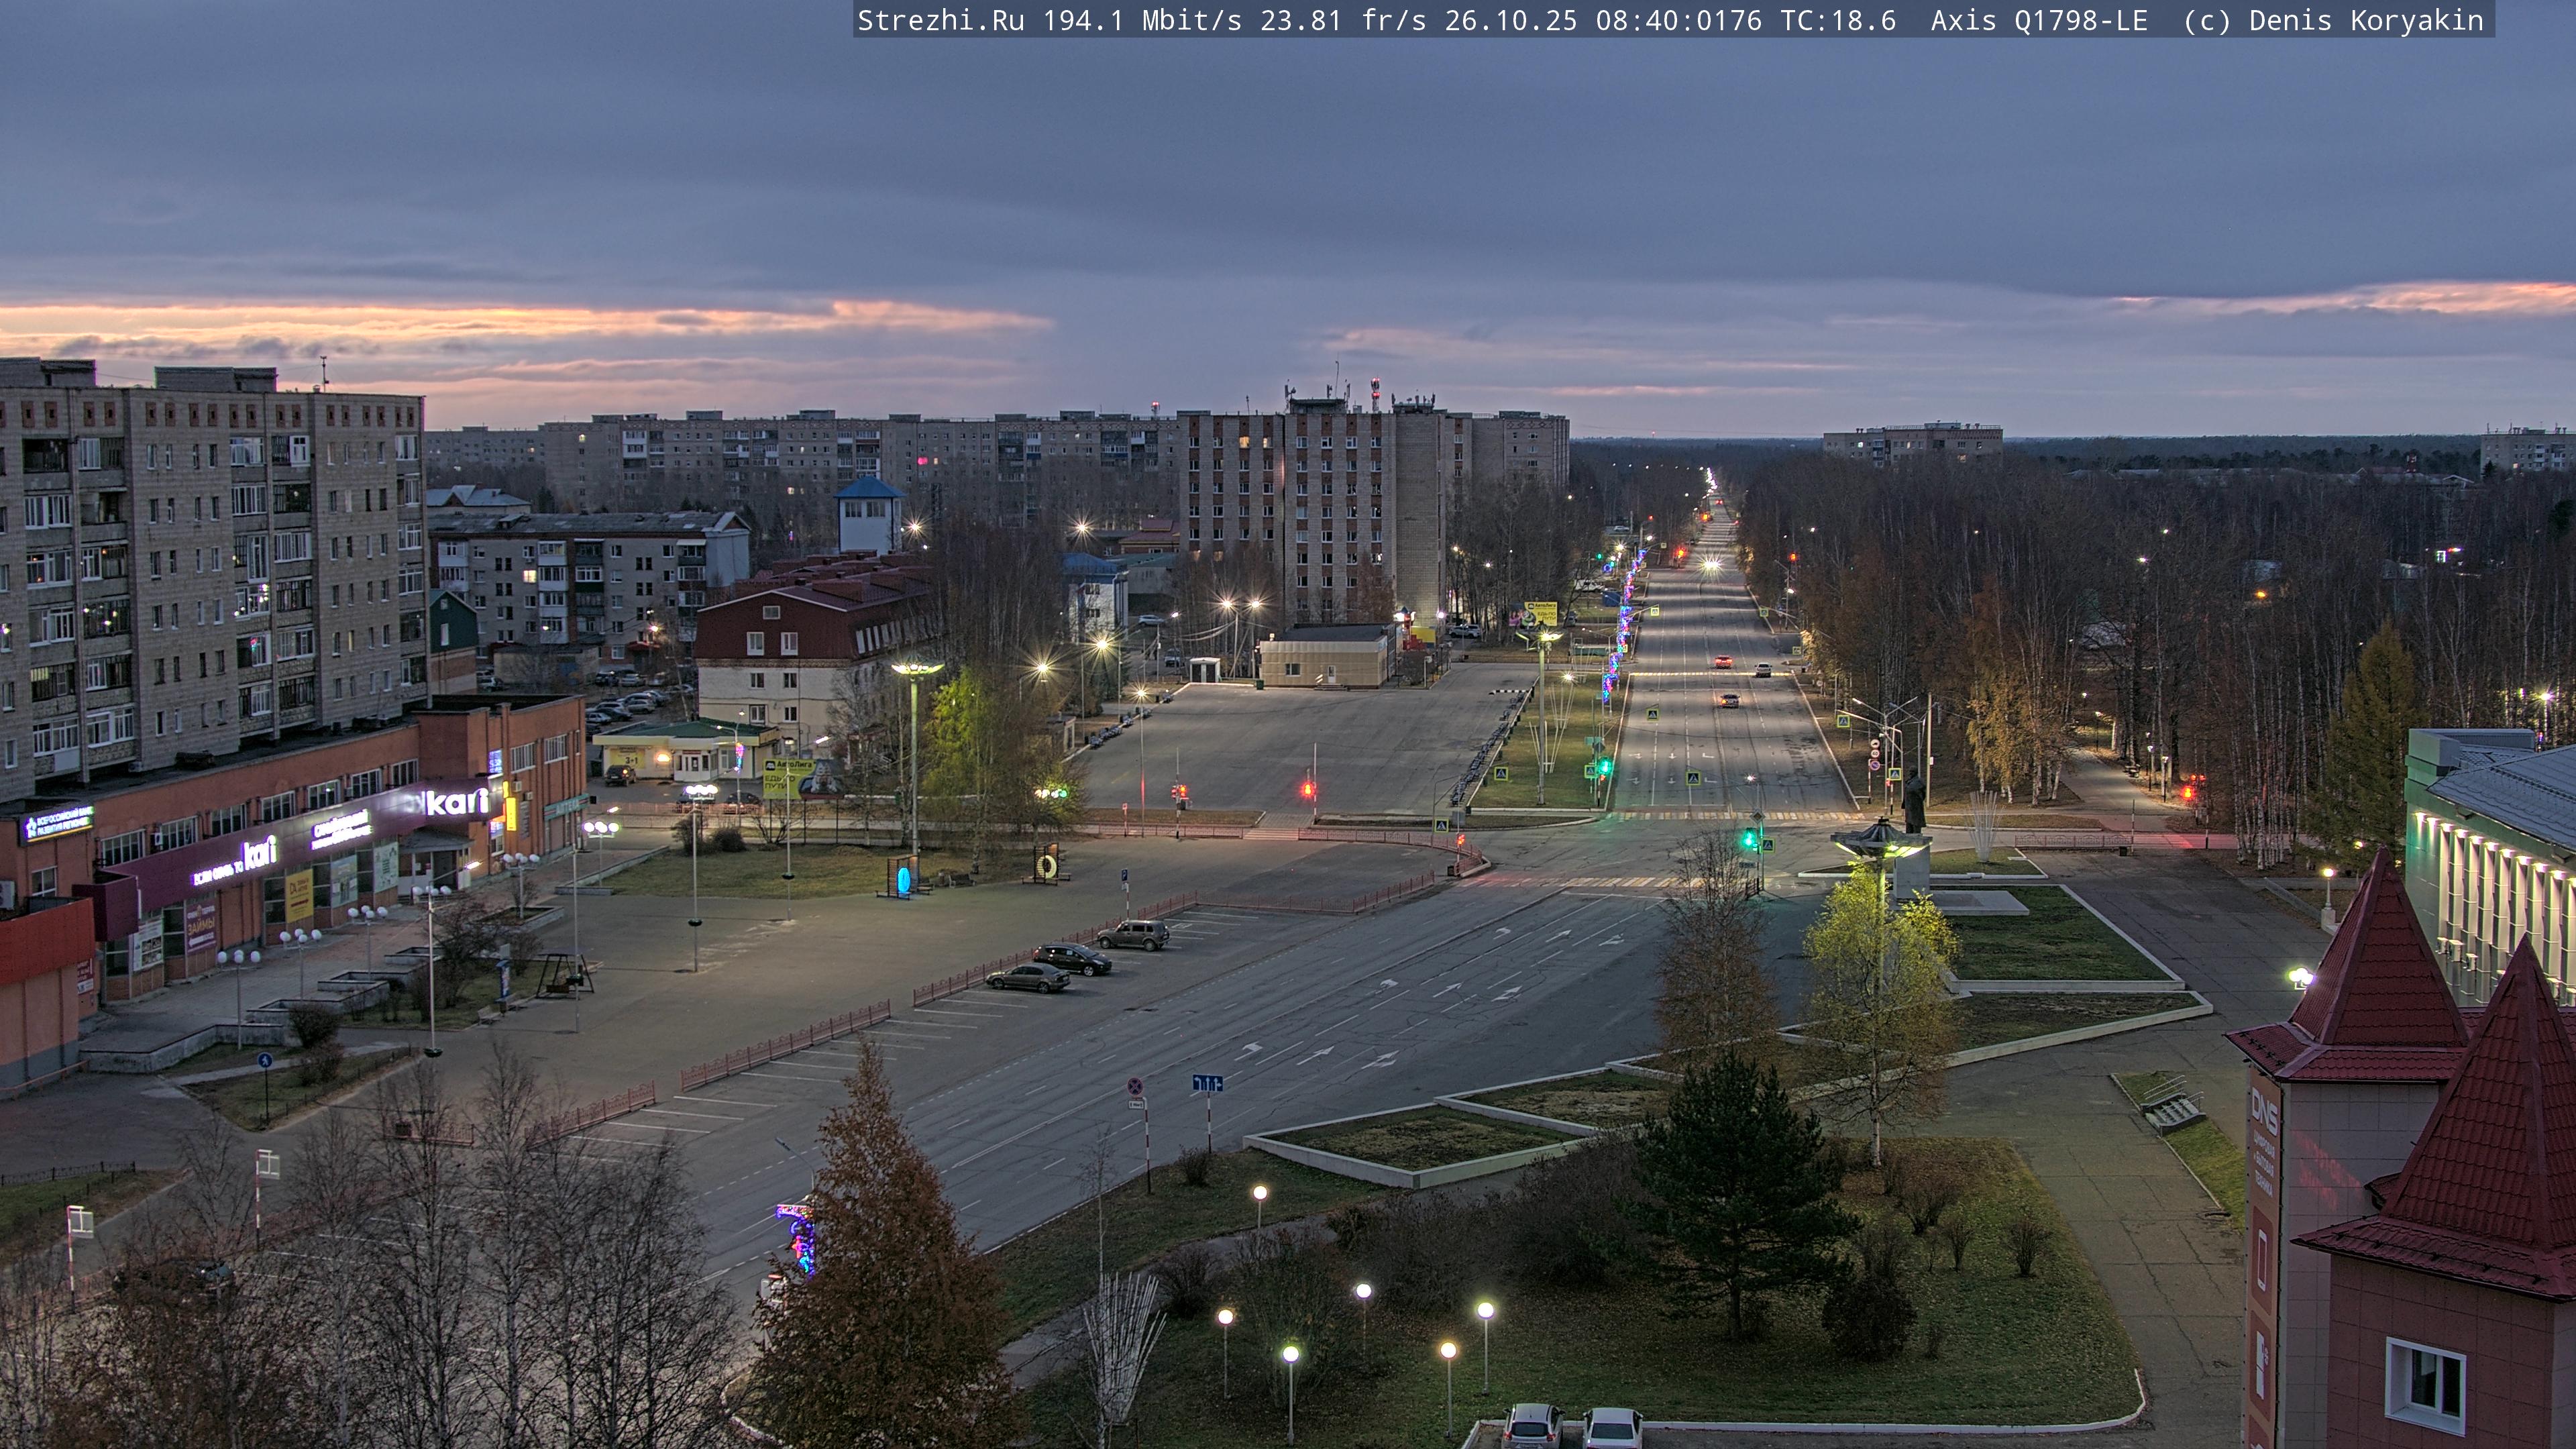Click the blue glowing oval display in square
This screenshot has width=2576, height=1449.
click(x=903, y=879)
